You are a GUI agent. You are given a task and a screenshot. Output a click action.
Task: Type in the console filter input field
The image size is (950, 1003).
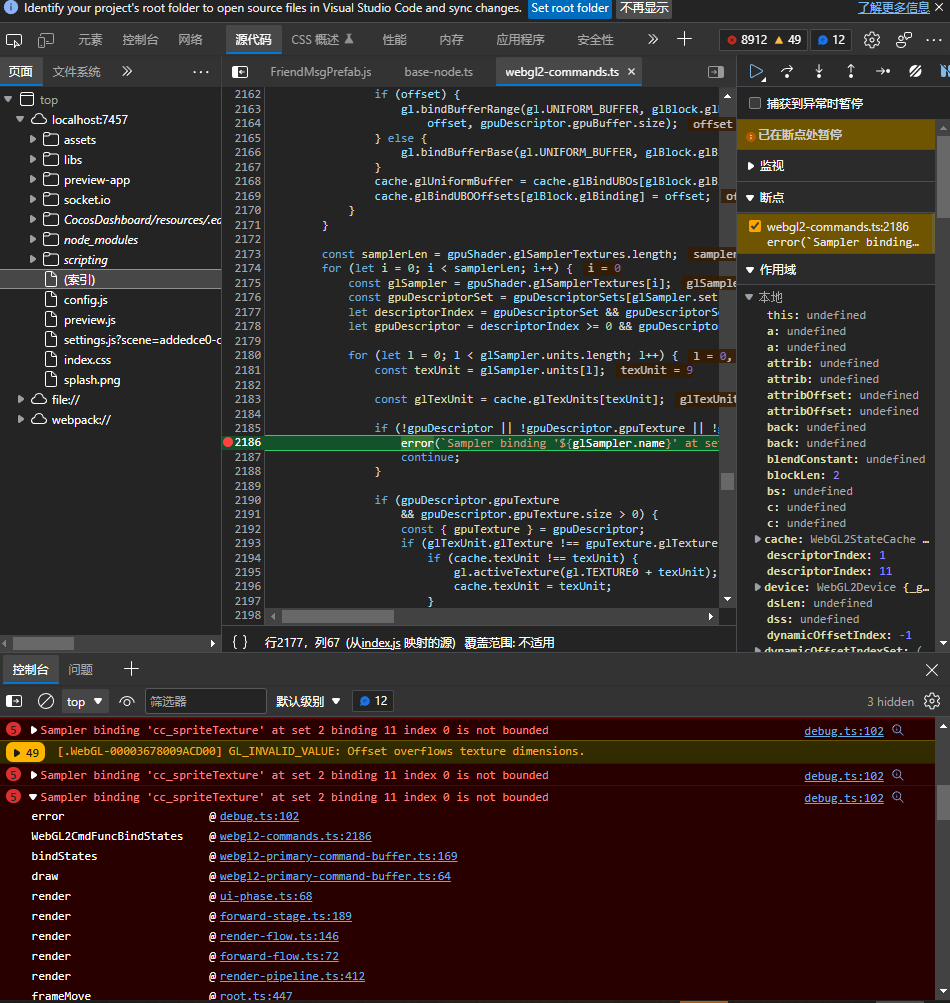[205, 701]
